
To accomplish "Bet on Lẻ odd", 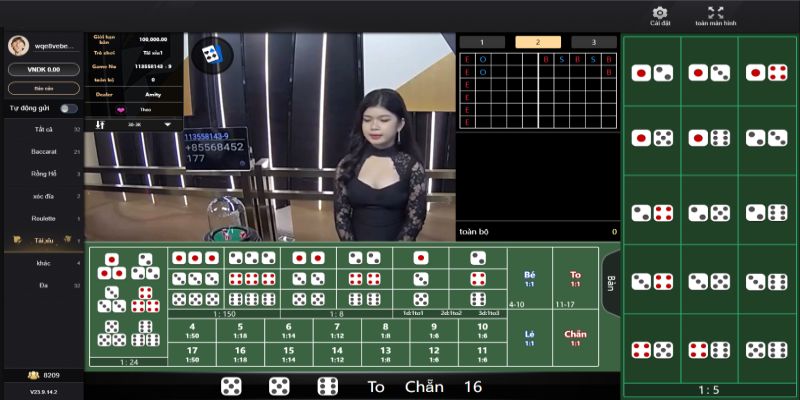I will click(x=530, y=338).
